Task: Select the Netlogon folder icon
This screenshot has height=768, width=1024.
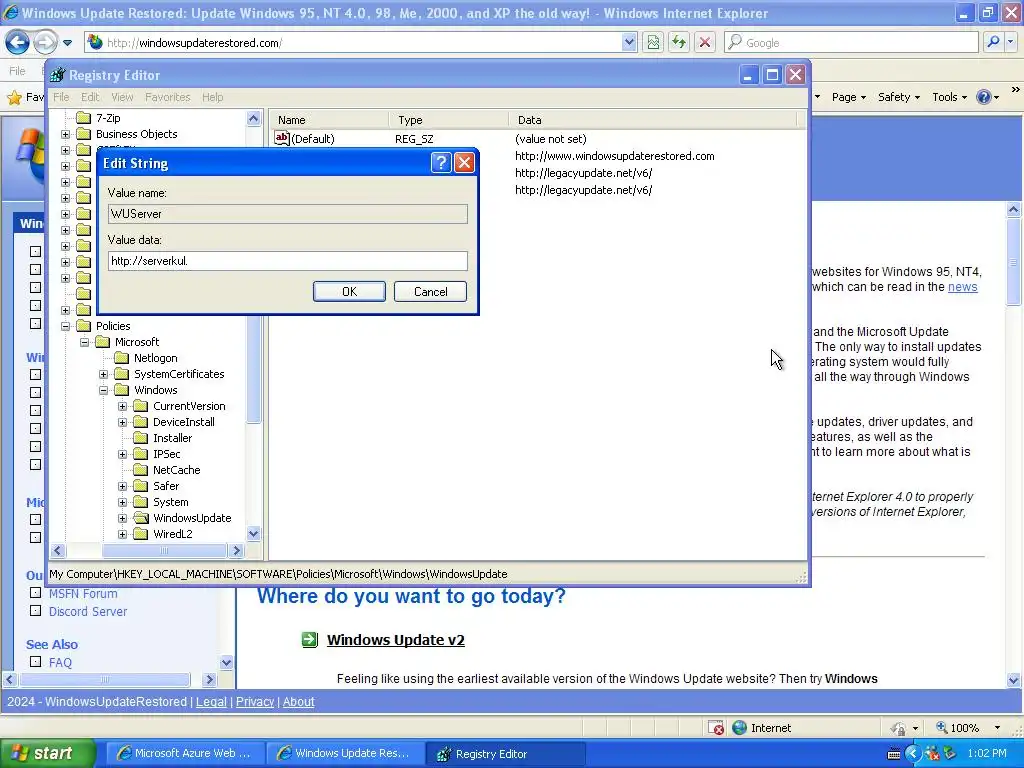Action: coord(121,358)
